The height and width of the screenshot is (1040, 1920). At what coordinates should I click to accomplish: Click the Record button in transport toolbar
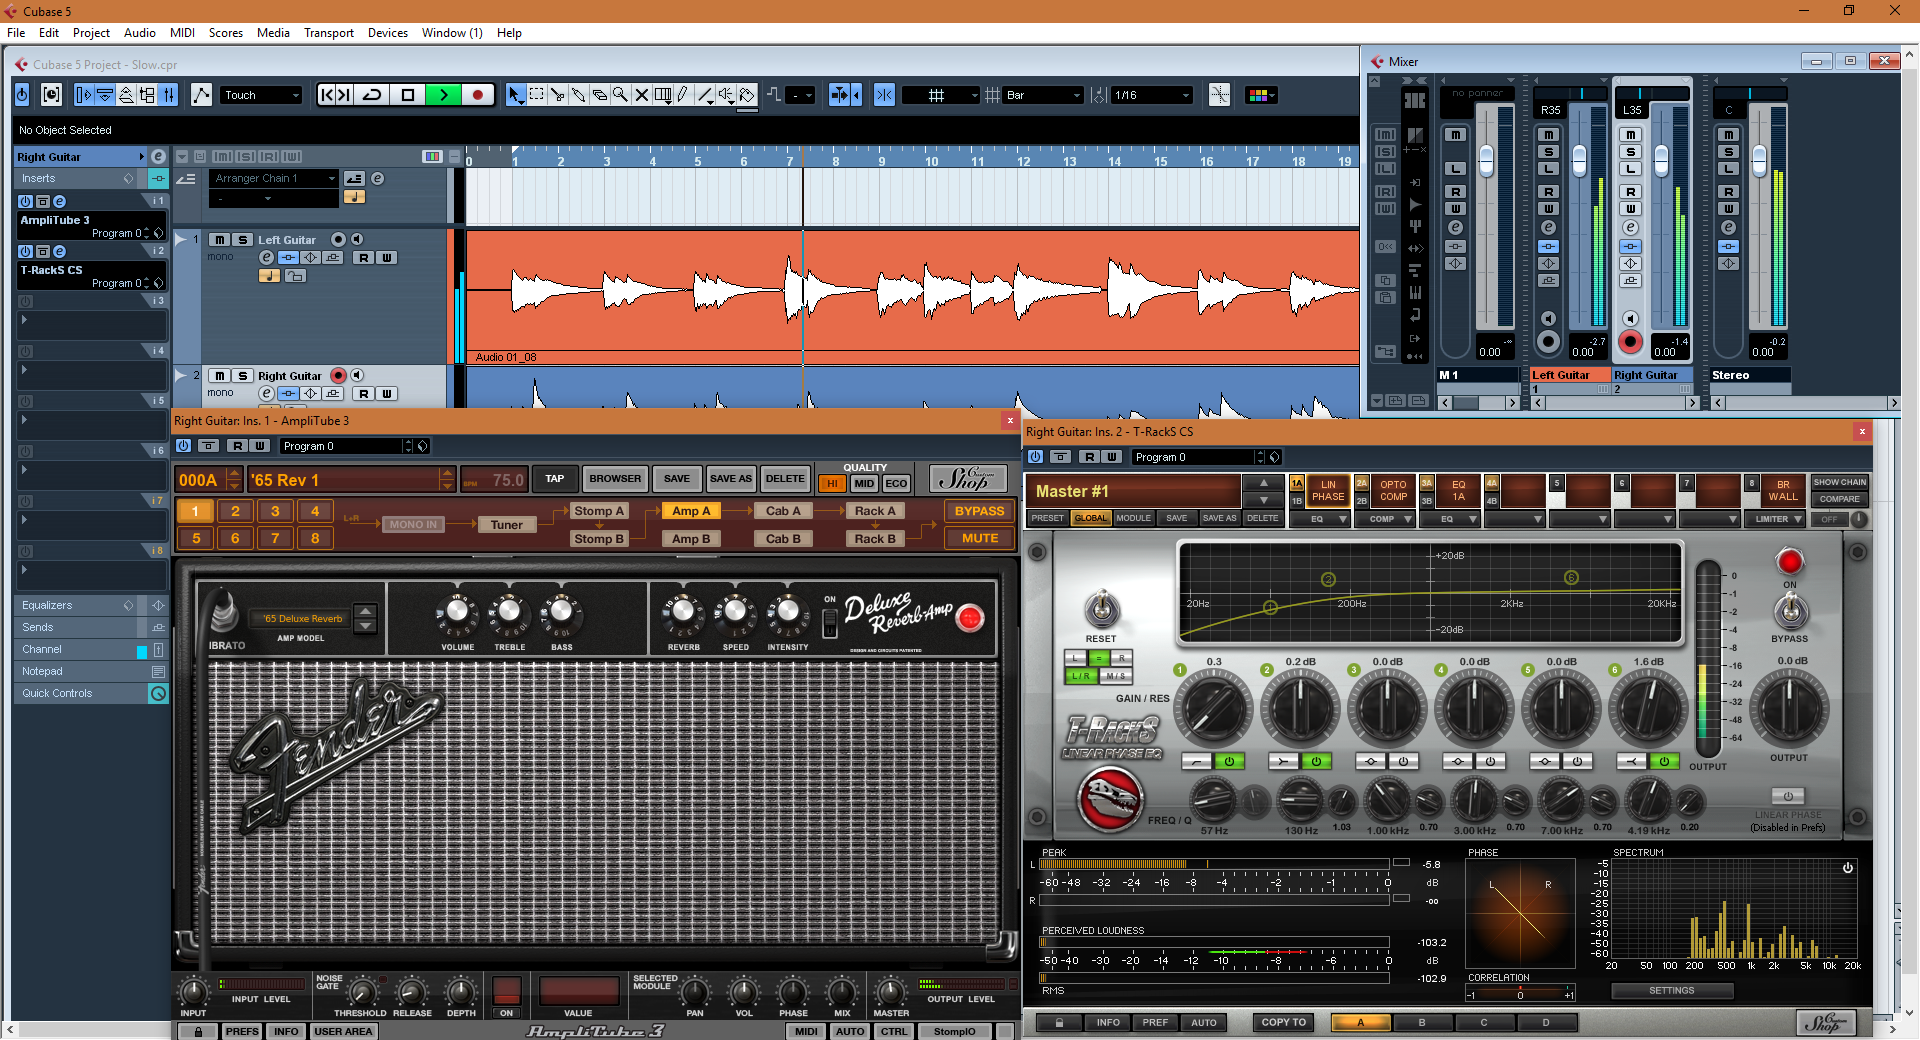coord(477,95)
